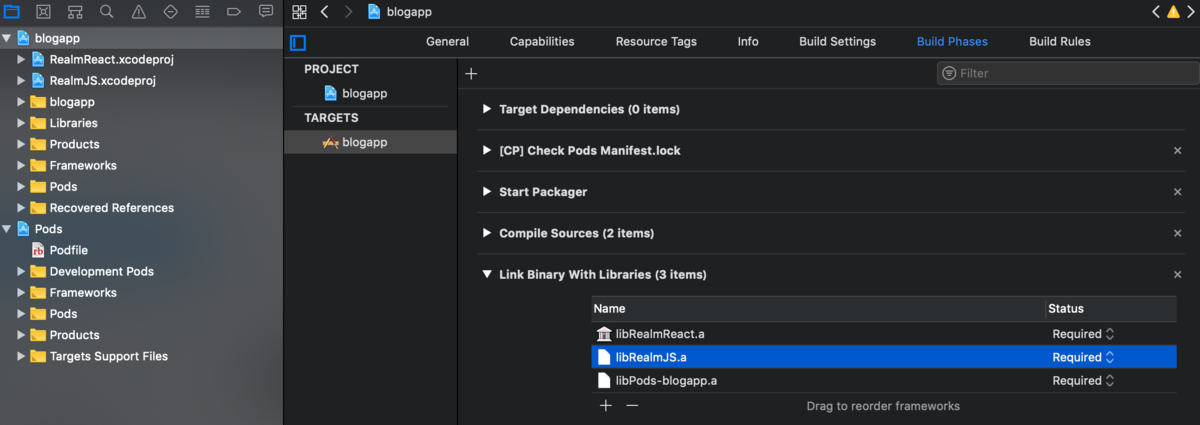The width and height of the screenshot is (1200, 425).
Task: Expand the Target Dependencies phase
Action: pyautogui.click(x=487, y=109)
